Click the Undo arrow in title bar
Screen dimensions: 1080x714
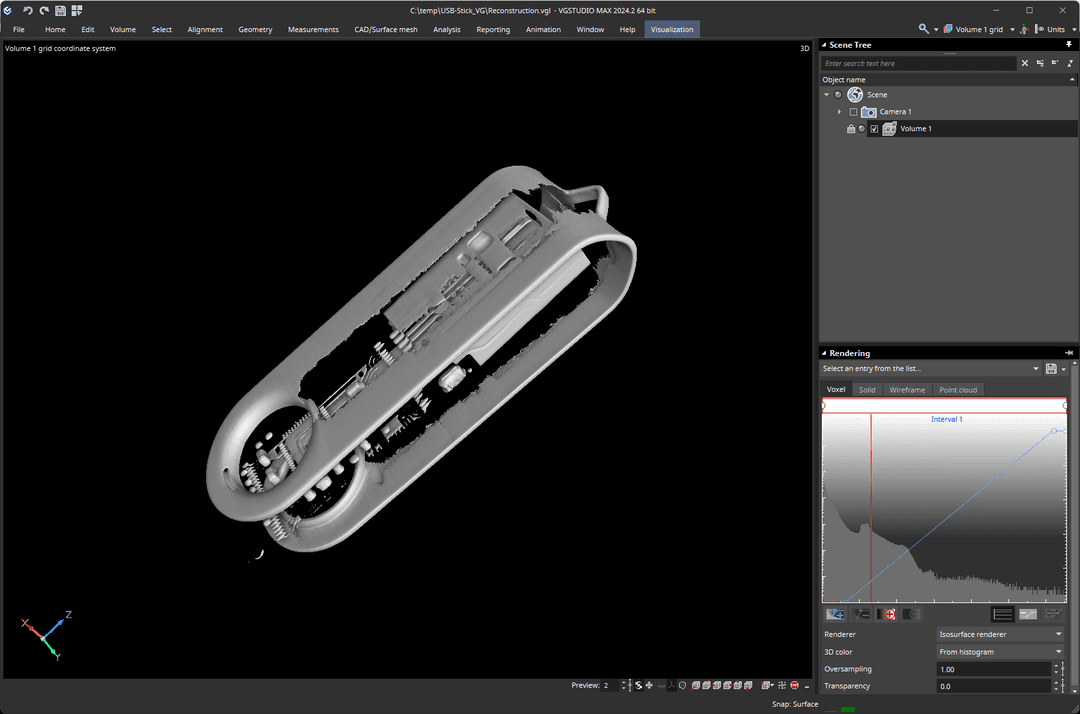coord(28,10)
